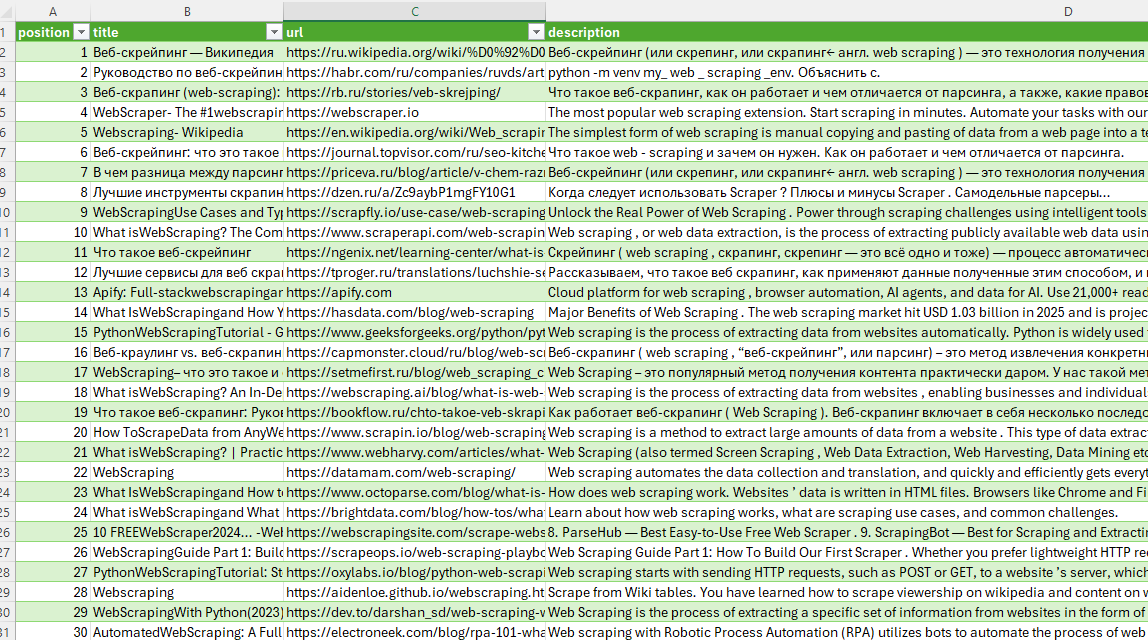The width and height of the screenshot is (1148, 640).
Task: Select column B header
Action: click(x=187, y=12)
